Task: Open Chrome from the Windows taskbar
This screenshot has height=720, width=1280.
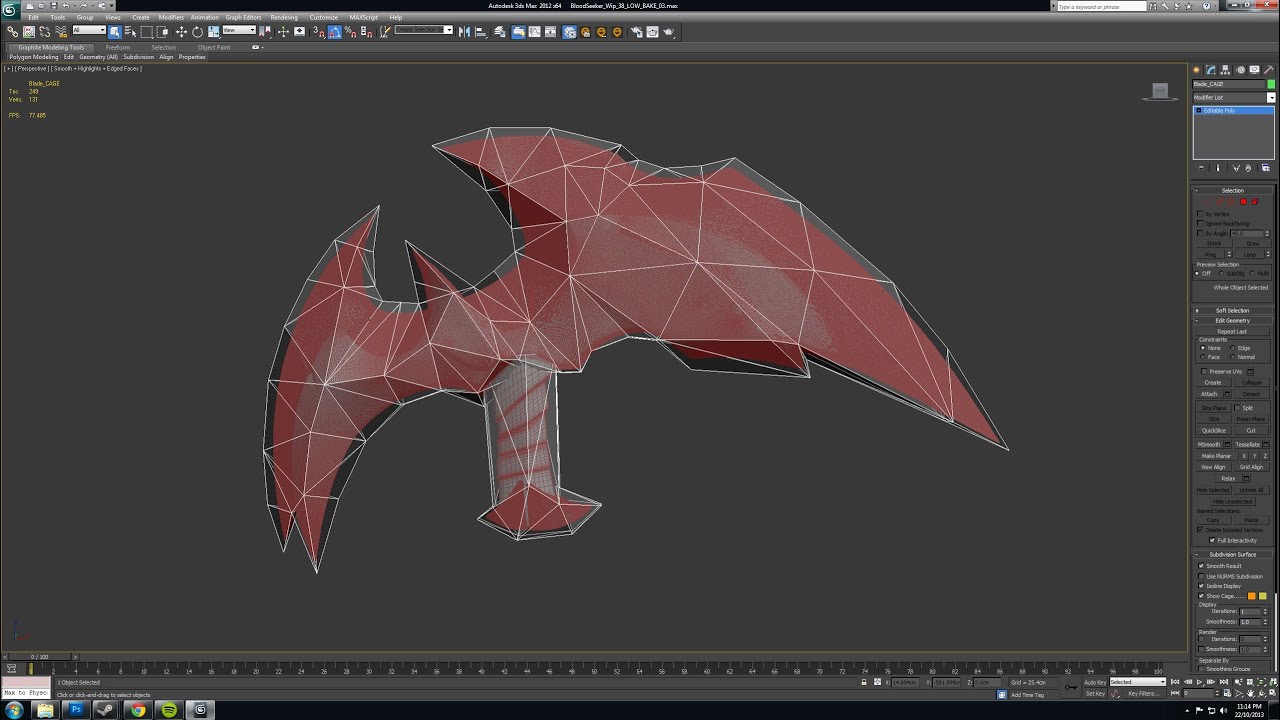Action: pyautogui.click(x=138, y=710)
